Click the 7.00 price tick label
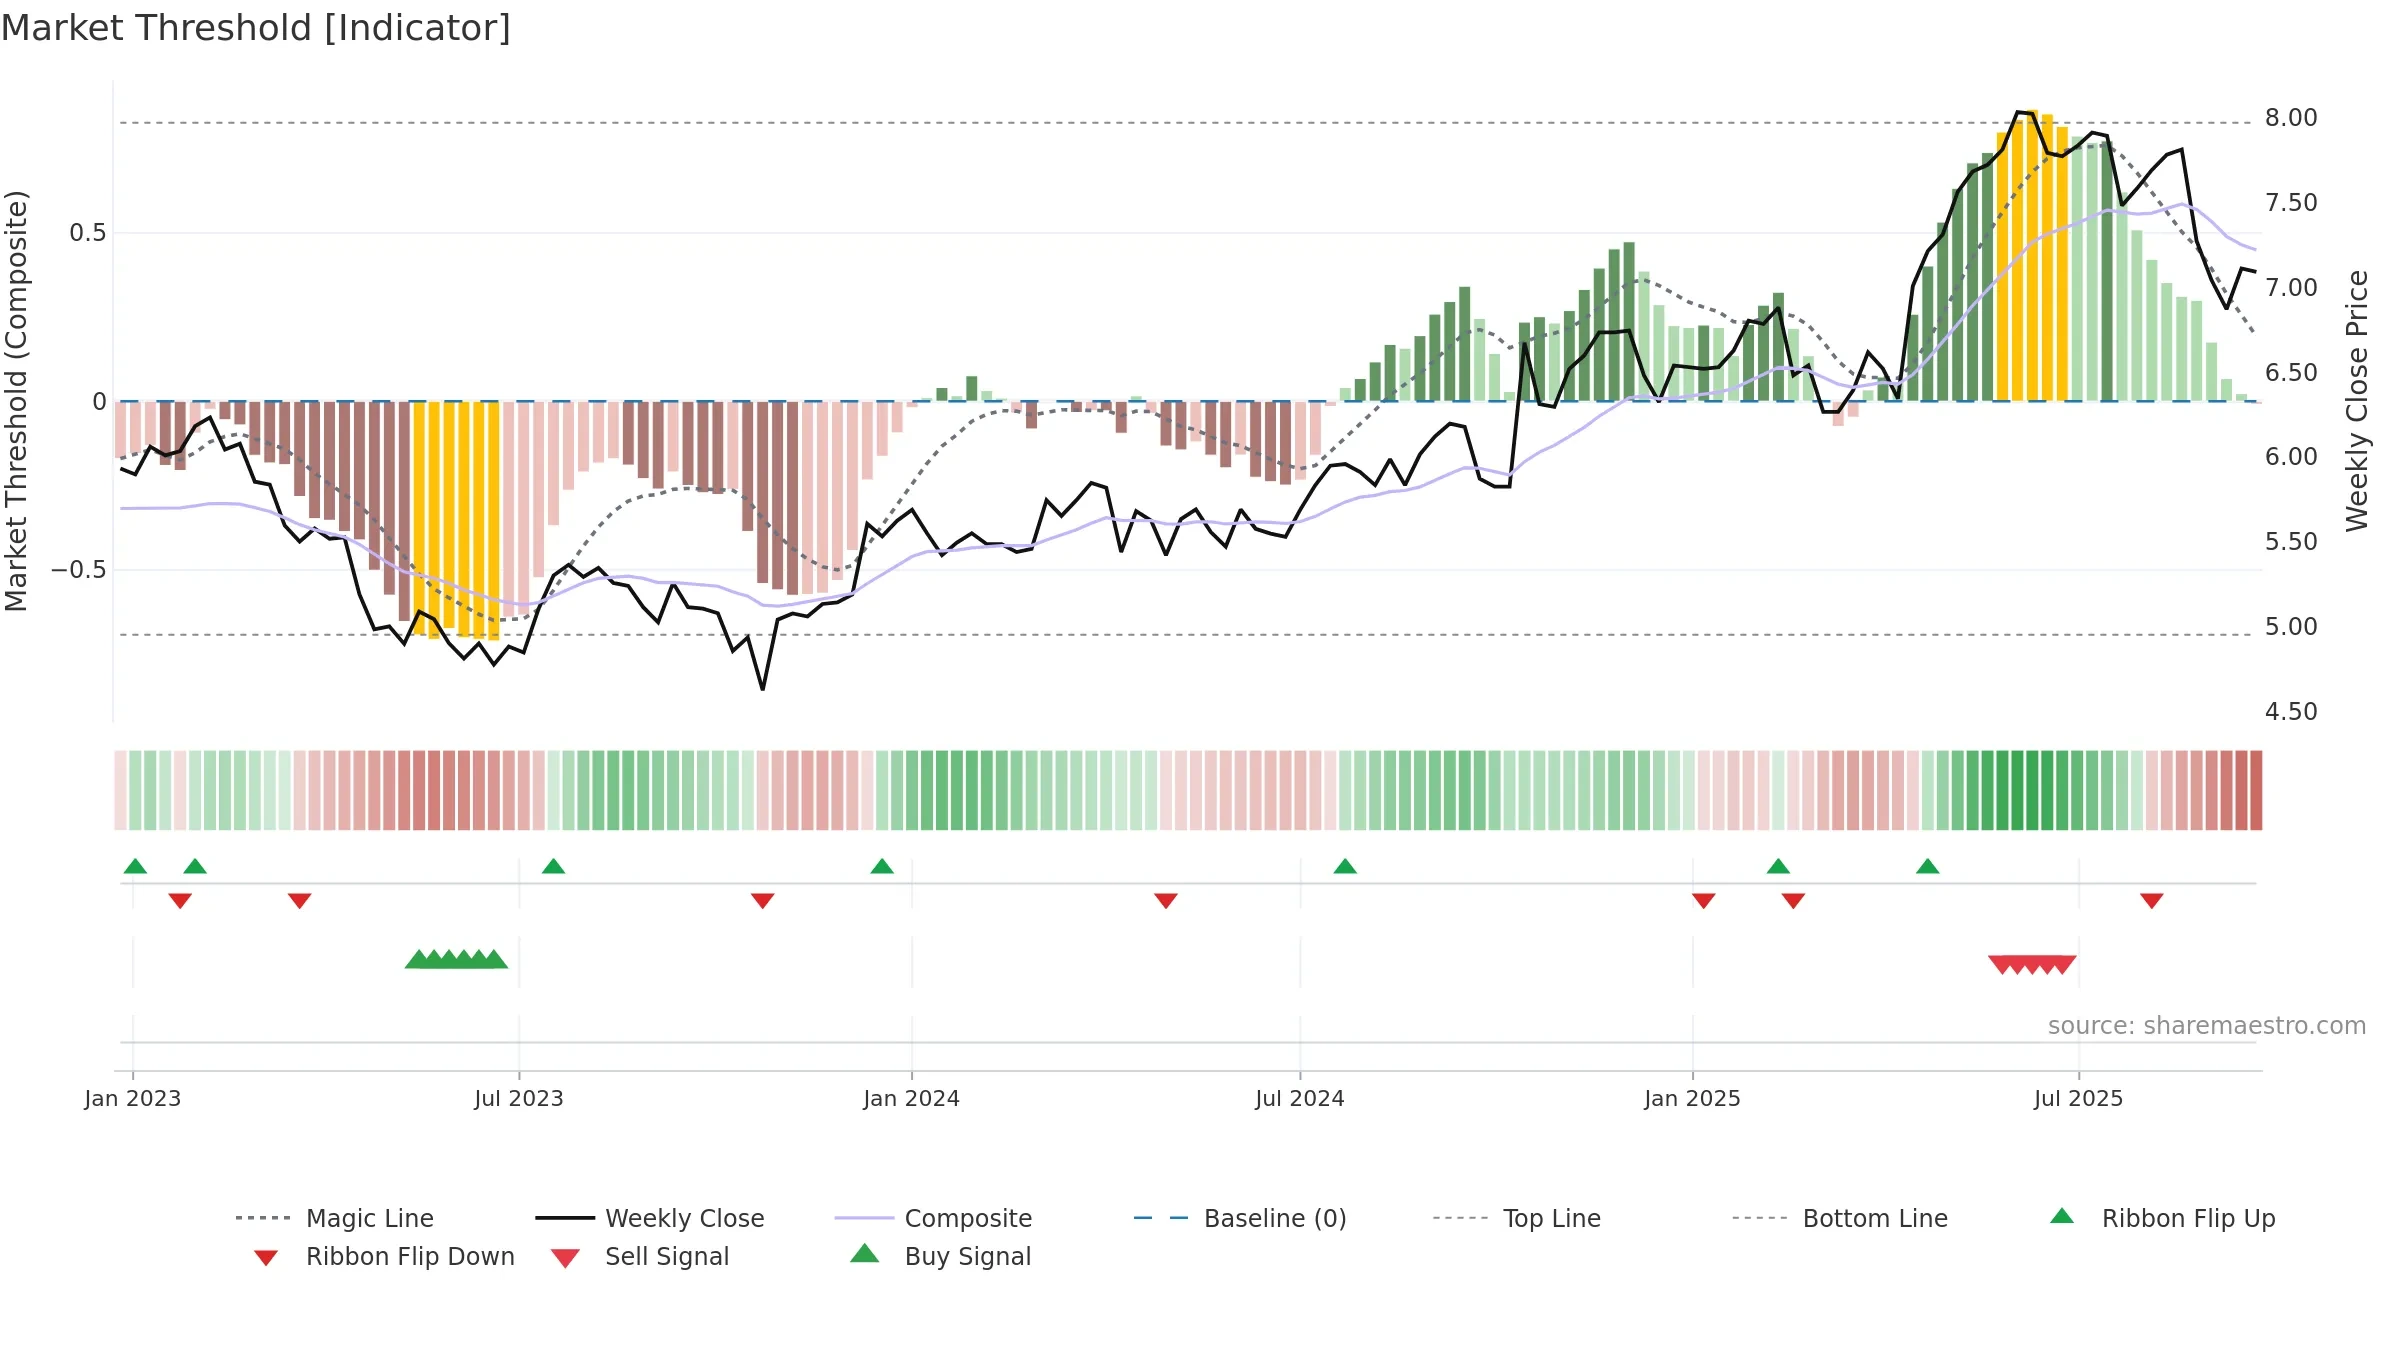The width and height of the screenshot is (2400, 1350). point(2291,288)
